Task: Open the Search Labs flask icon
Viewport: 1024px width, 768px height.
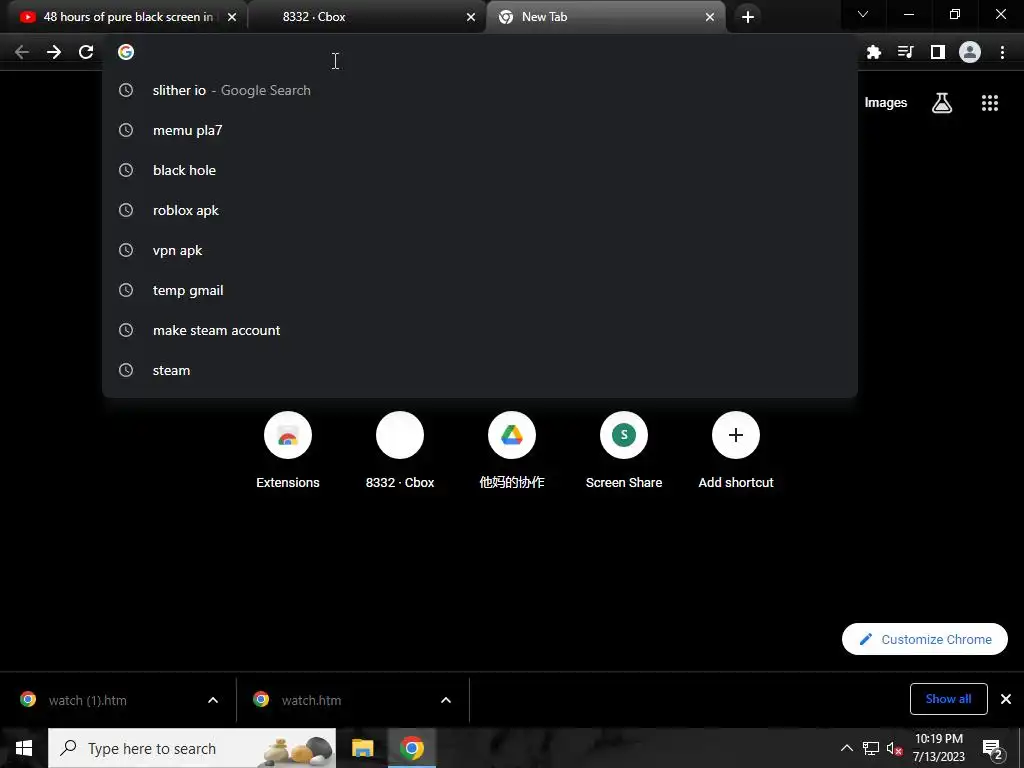Action: (942, 103)
